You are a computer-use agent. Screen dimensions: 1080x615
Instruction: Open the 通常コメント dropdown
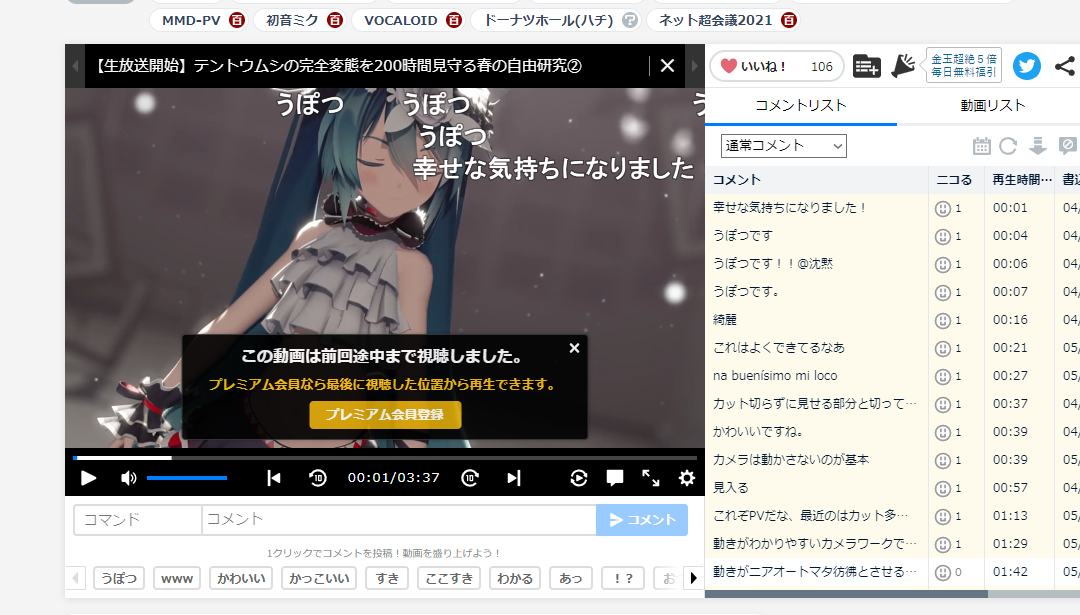coord(783,146)
